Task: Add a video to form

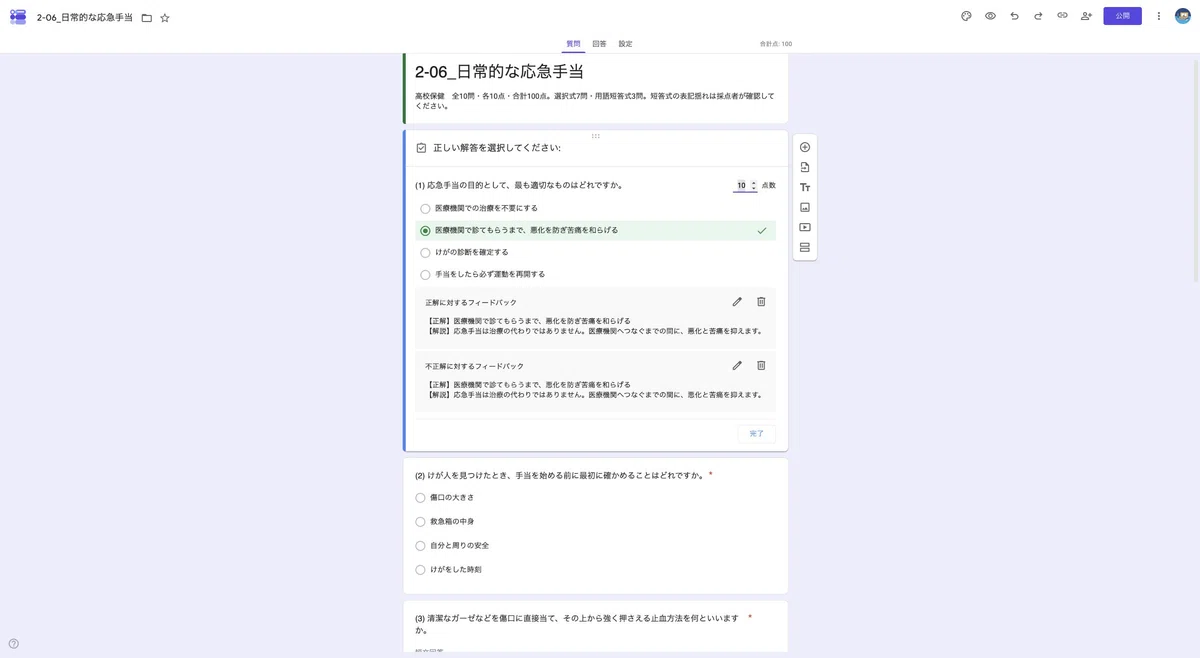Action: pyautogui.click(x=805, y=227)
